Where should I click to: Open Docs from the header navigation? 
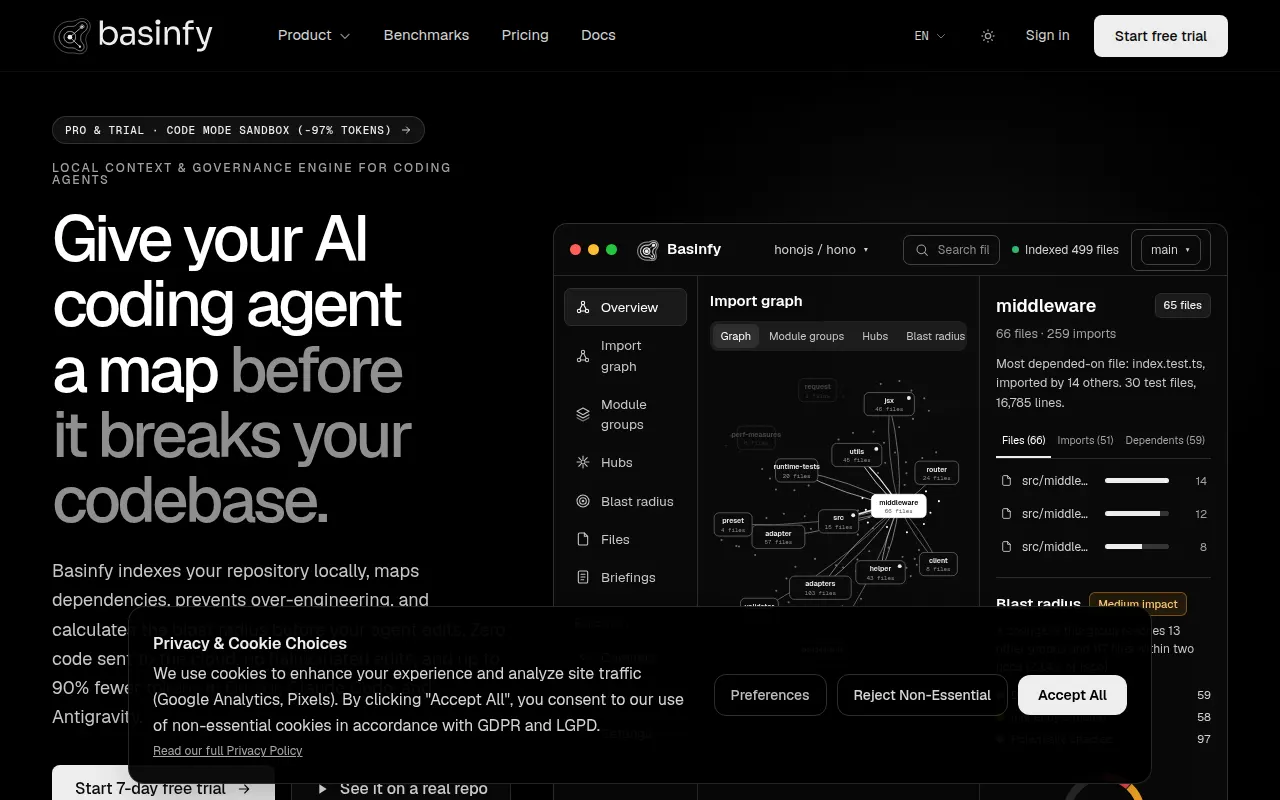[598, 35]
